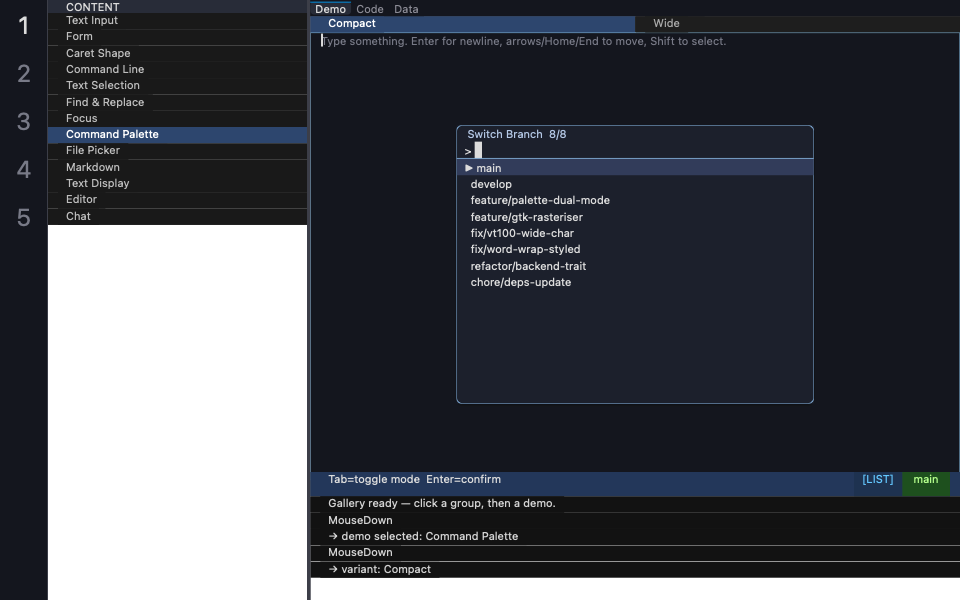This screenshot has height=600, width=960.
Task: Select the feature/gtk-rasteriser branch
Action: tap(635, 217)
